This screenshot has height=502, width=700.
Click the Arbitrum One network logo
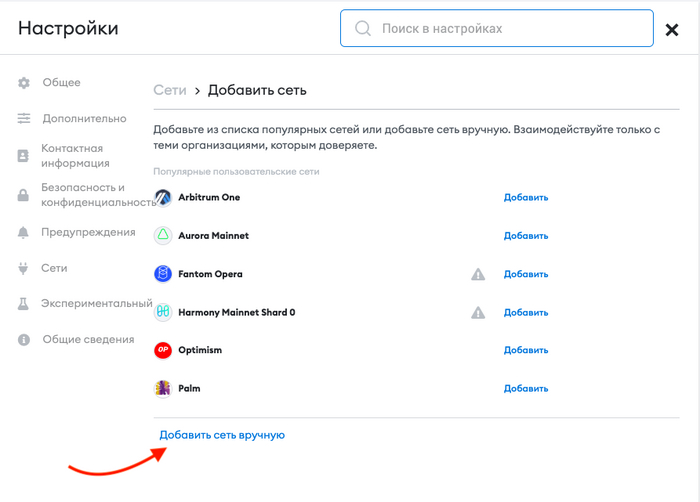[163, 197]
